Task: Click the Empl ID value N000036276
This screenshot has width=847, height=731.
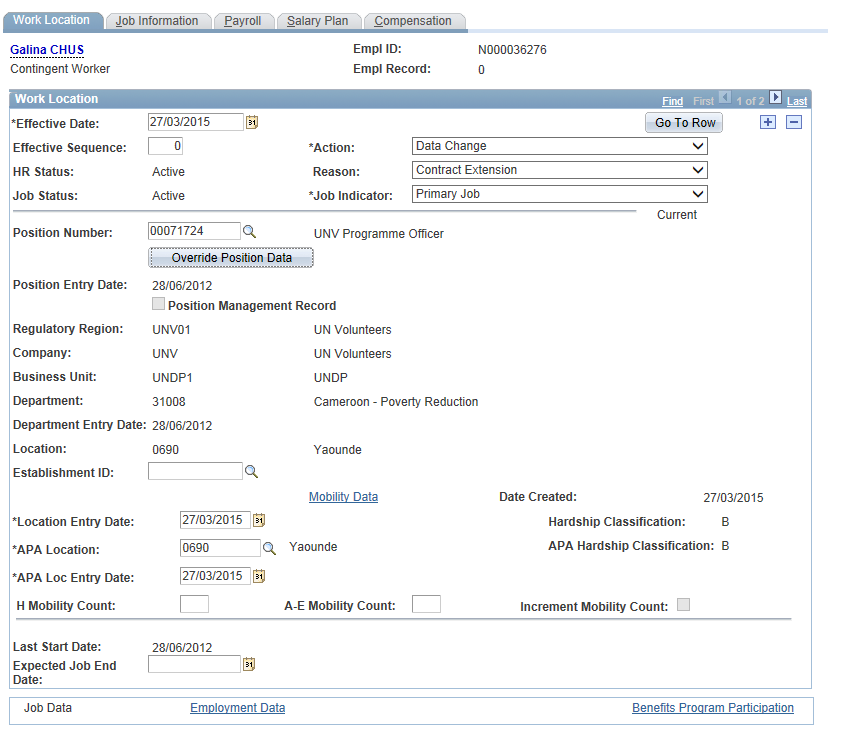Action: pos(512,50)
